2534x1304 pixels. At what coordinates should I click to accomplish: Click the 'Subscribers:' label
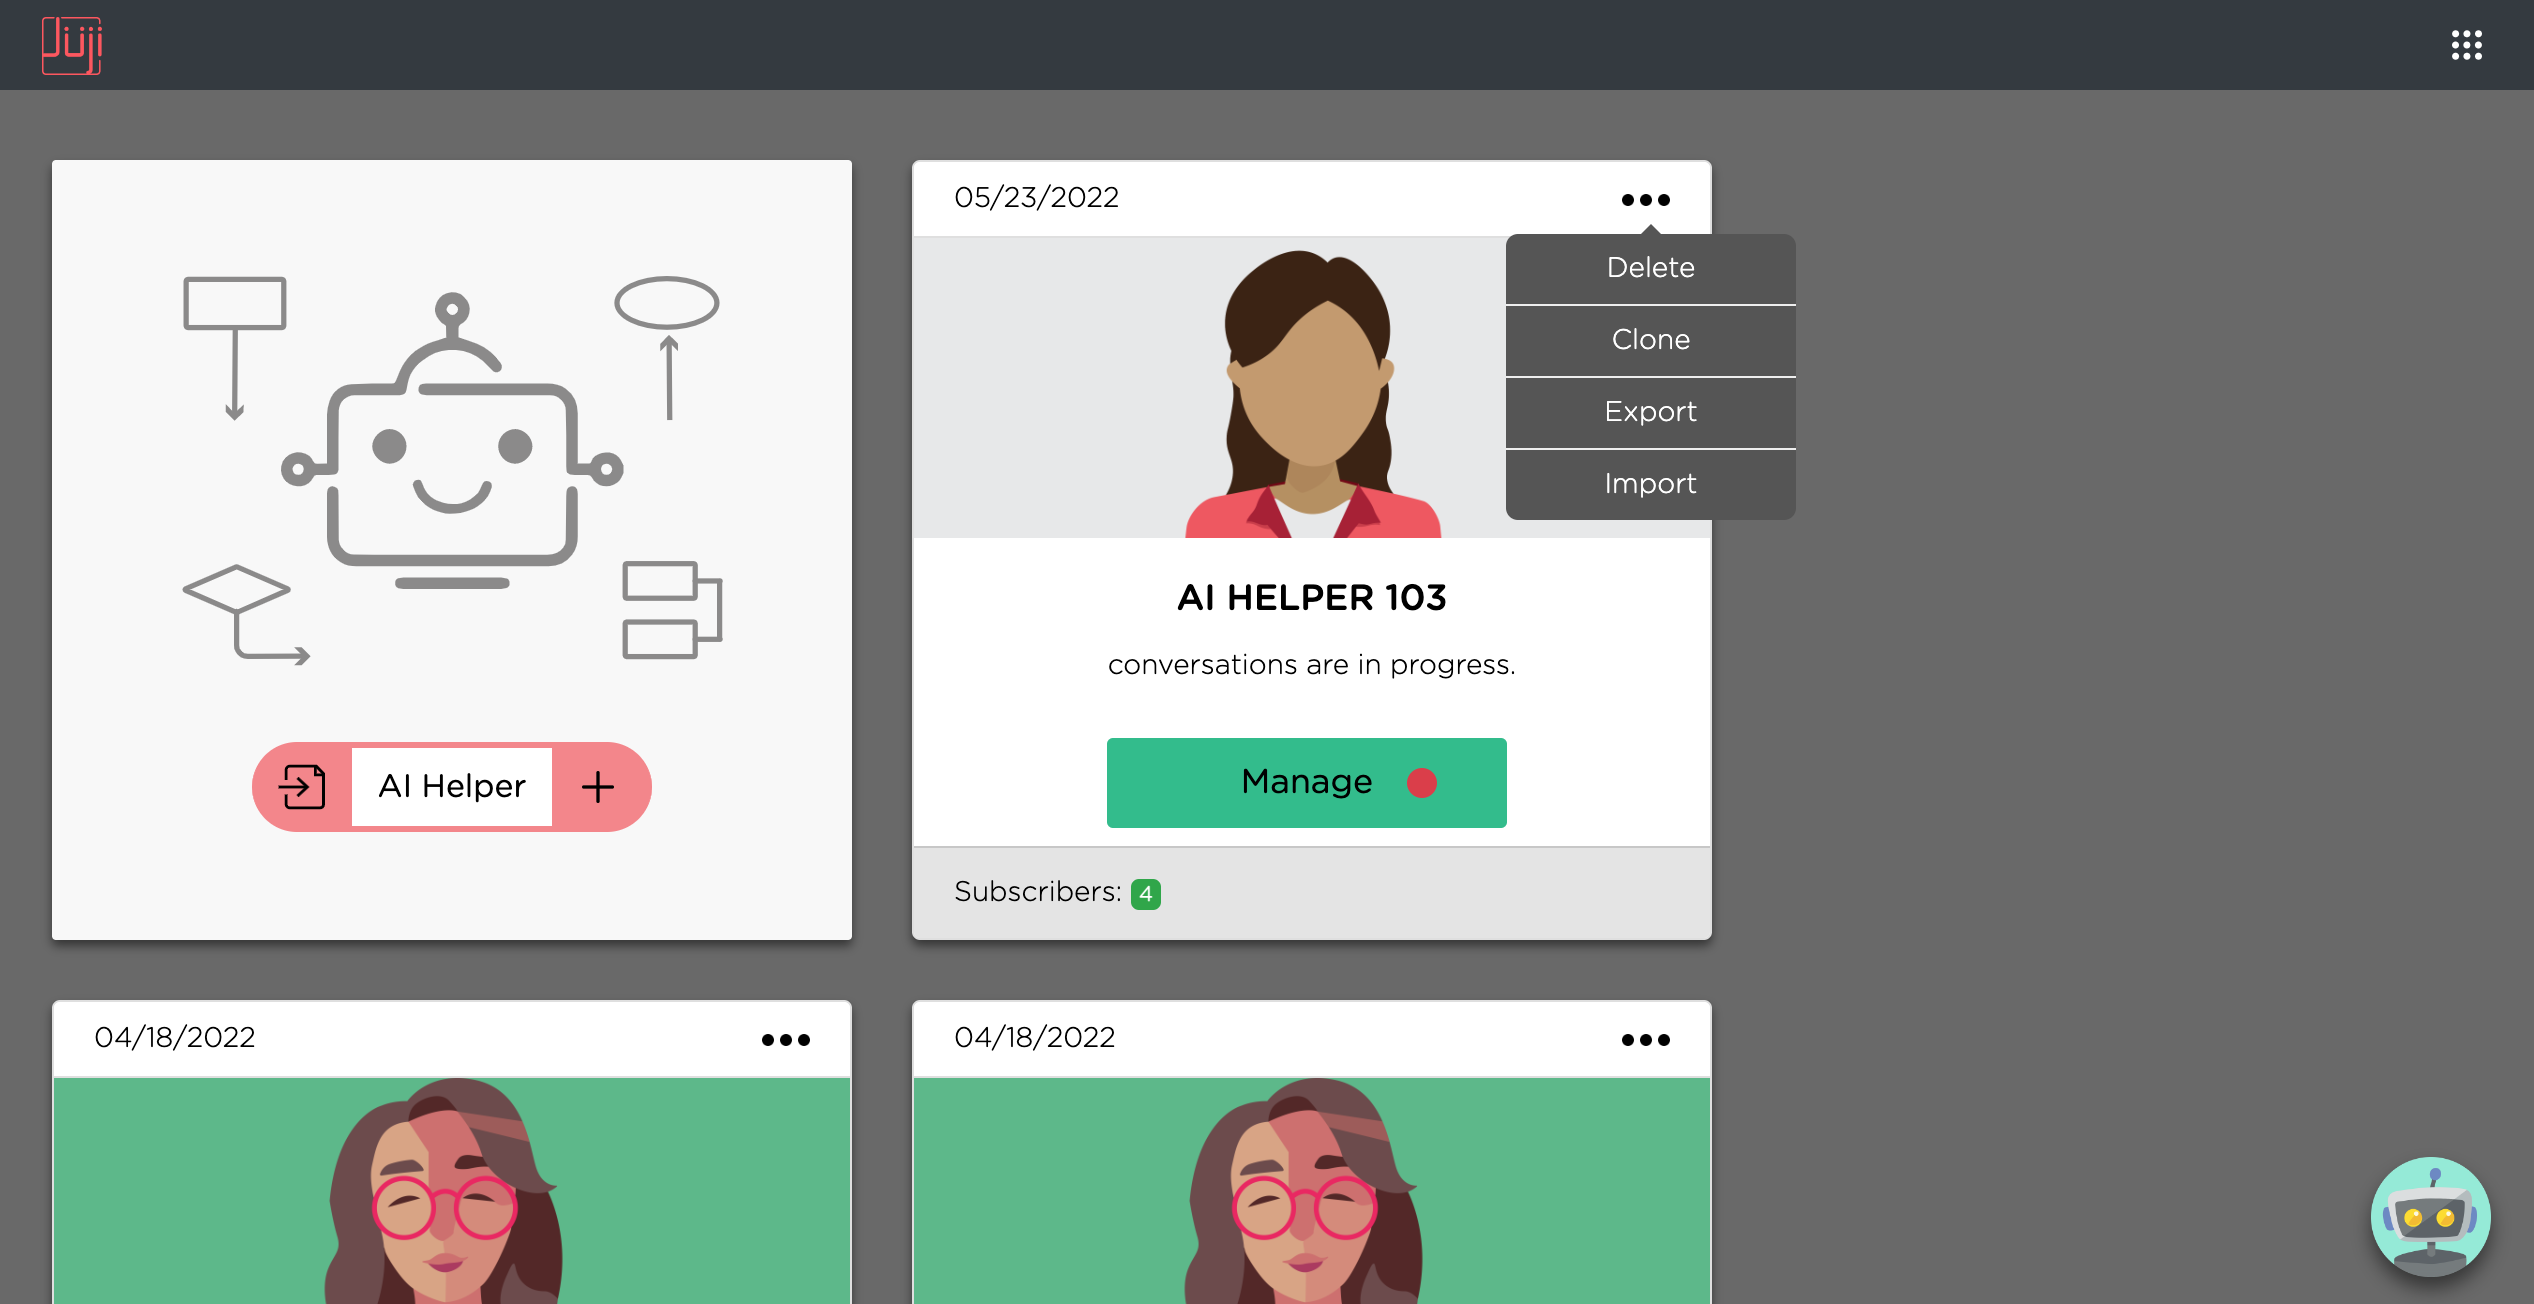1037,892
